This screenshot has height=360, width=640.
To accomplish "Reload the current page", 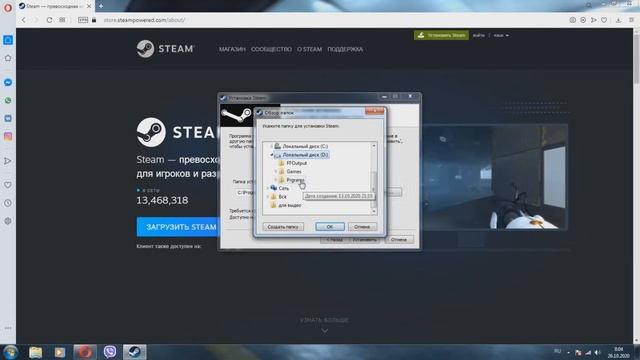I will pos(49,20).
